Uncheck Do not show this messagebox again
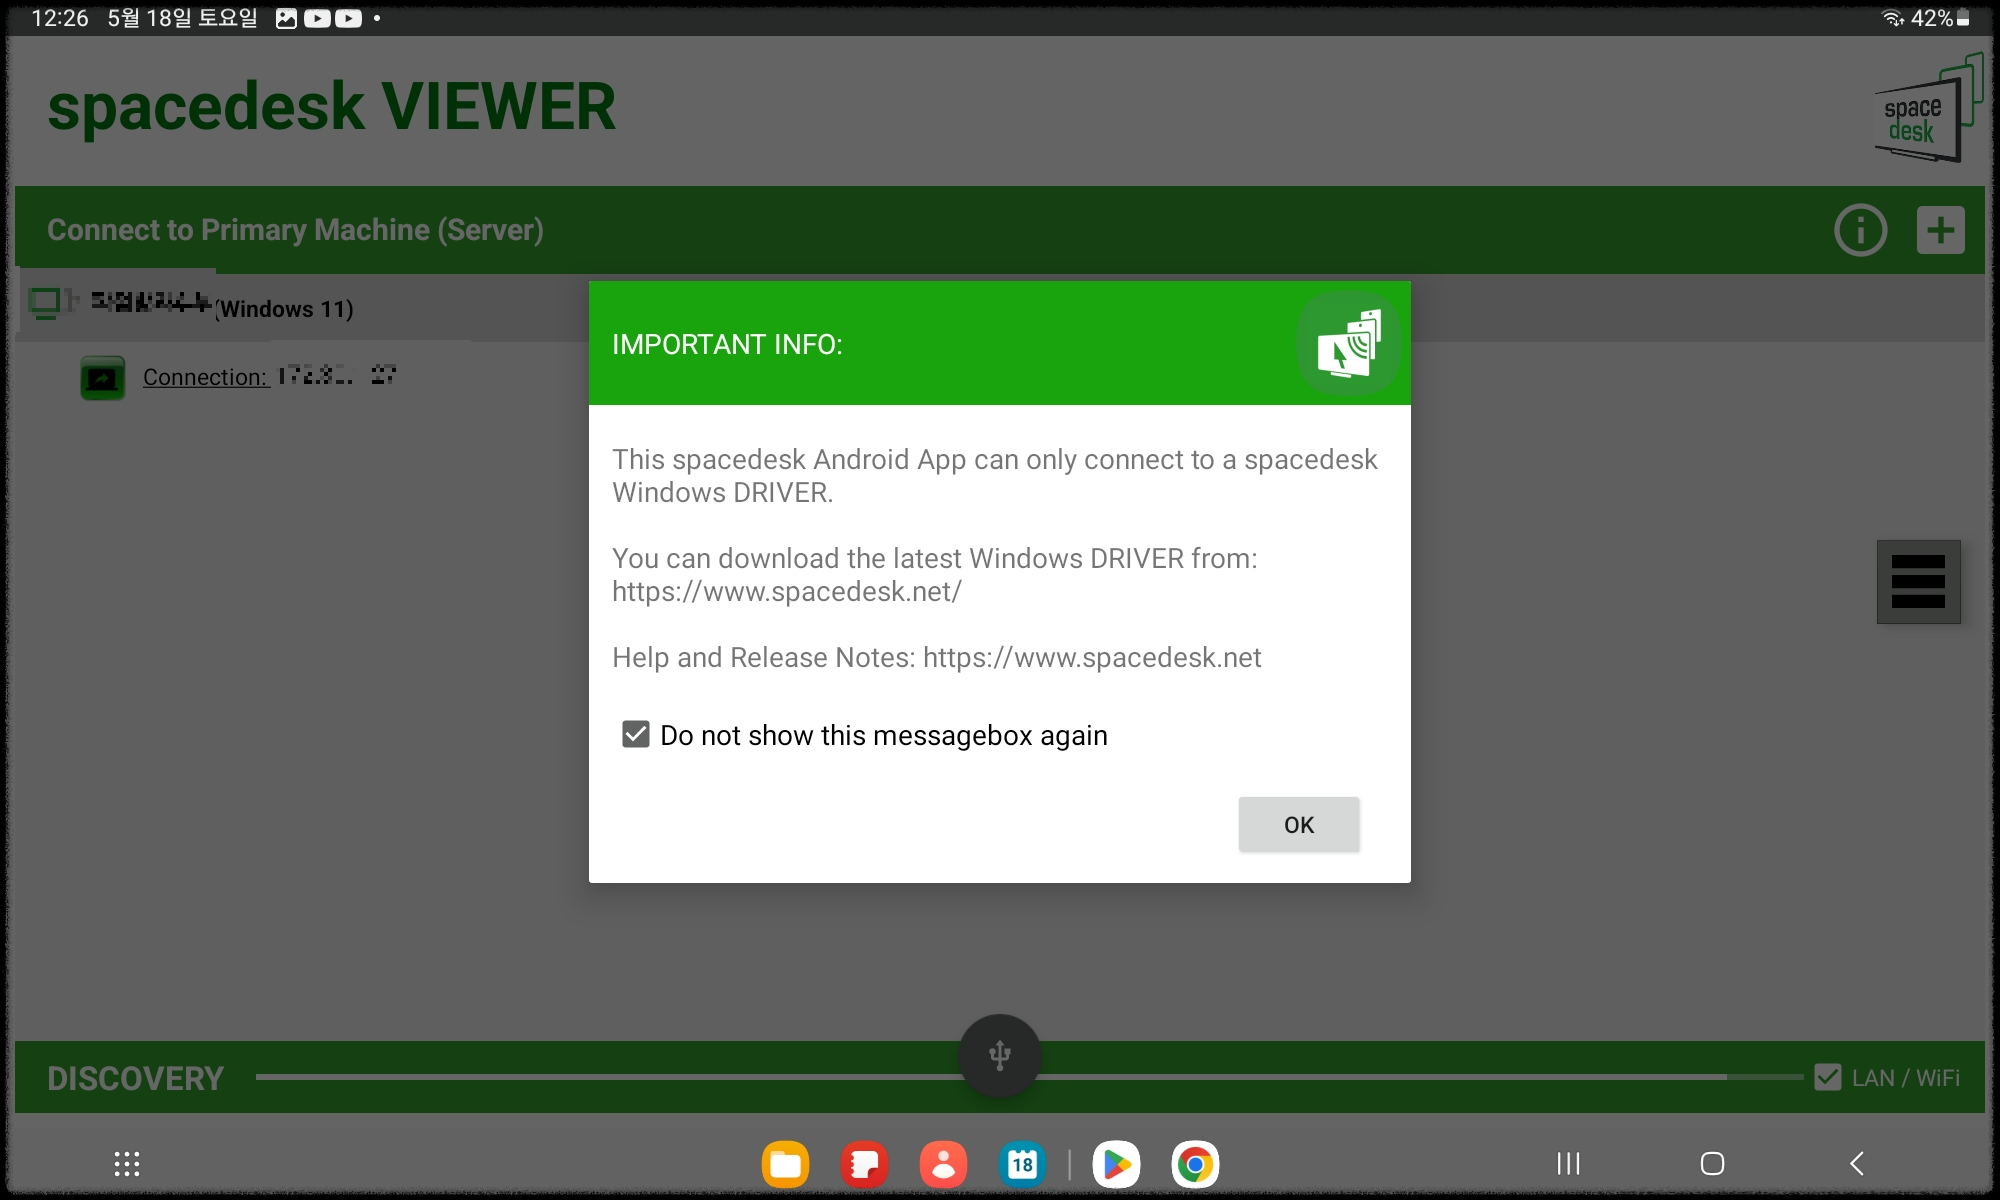The height and width of the screenshot is (1200, 2000). [x=636, y=735]
